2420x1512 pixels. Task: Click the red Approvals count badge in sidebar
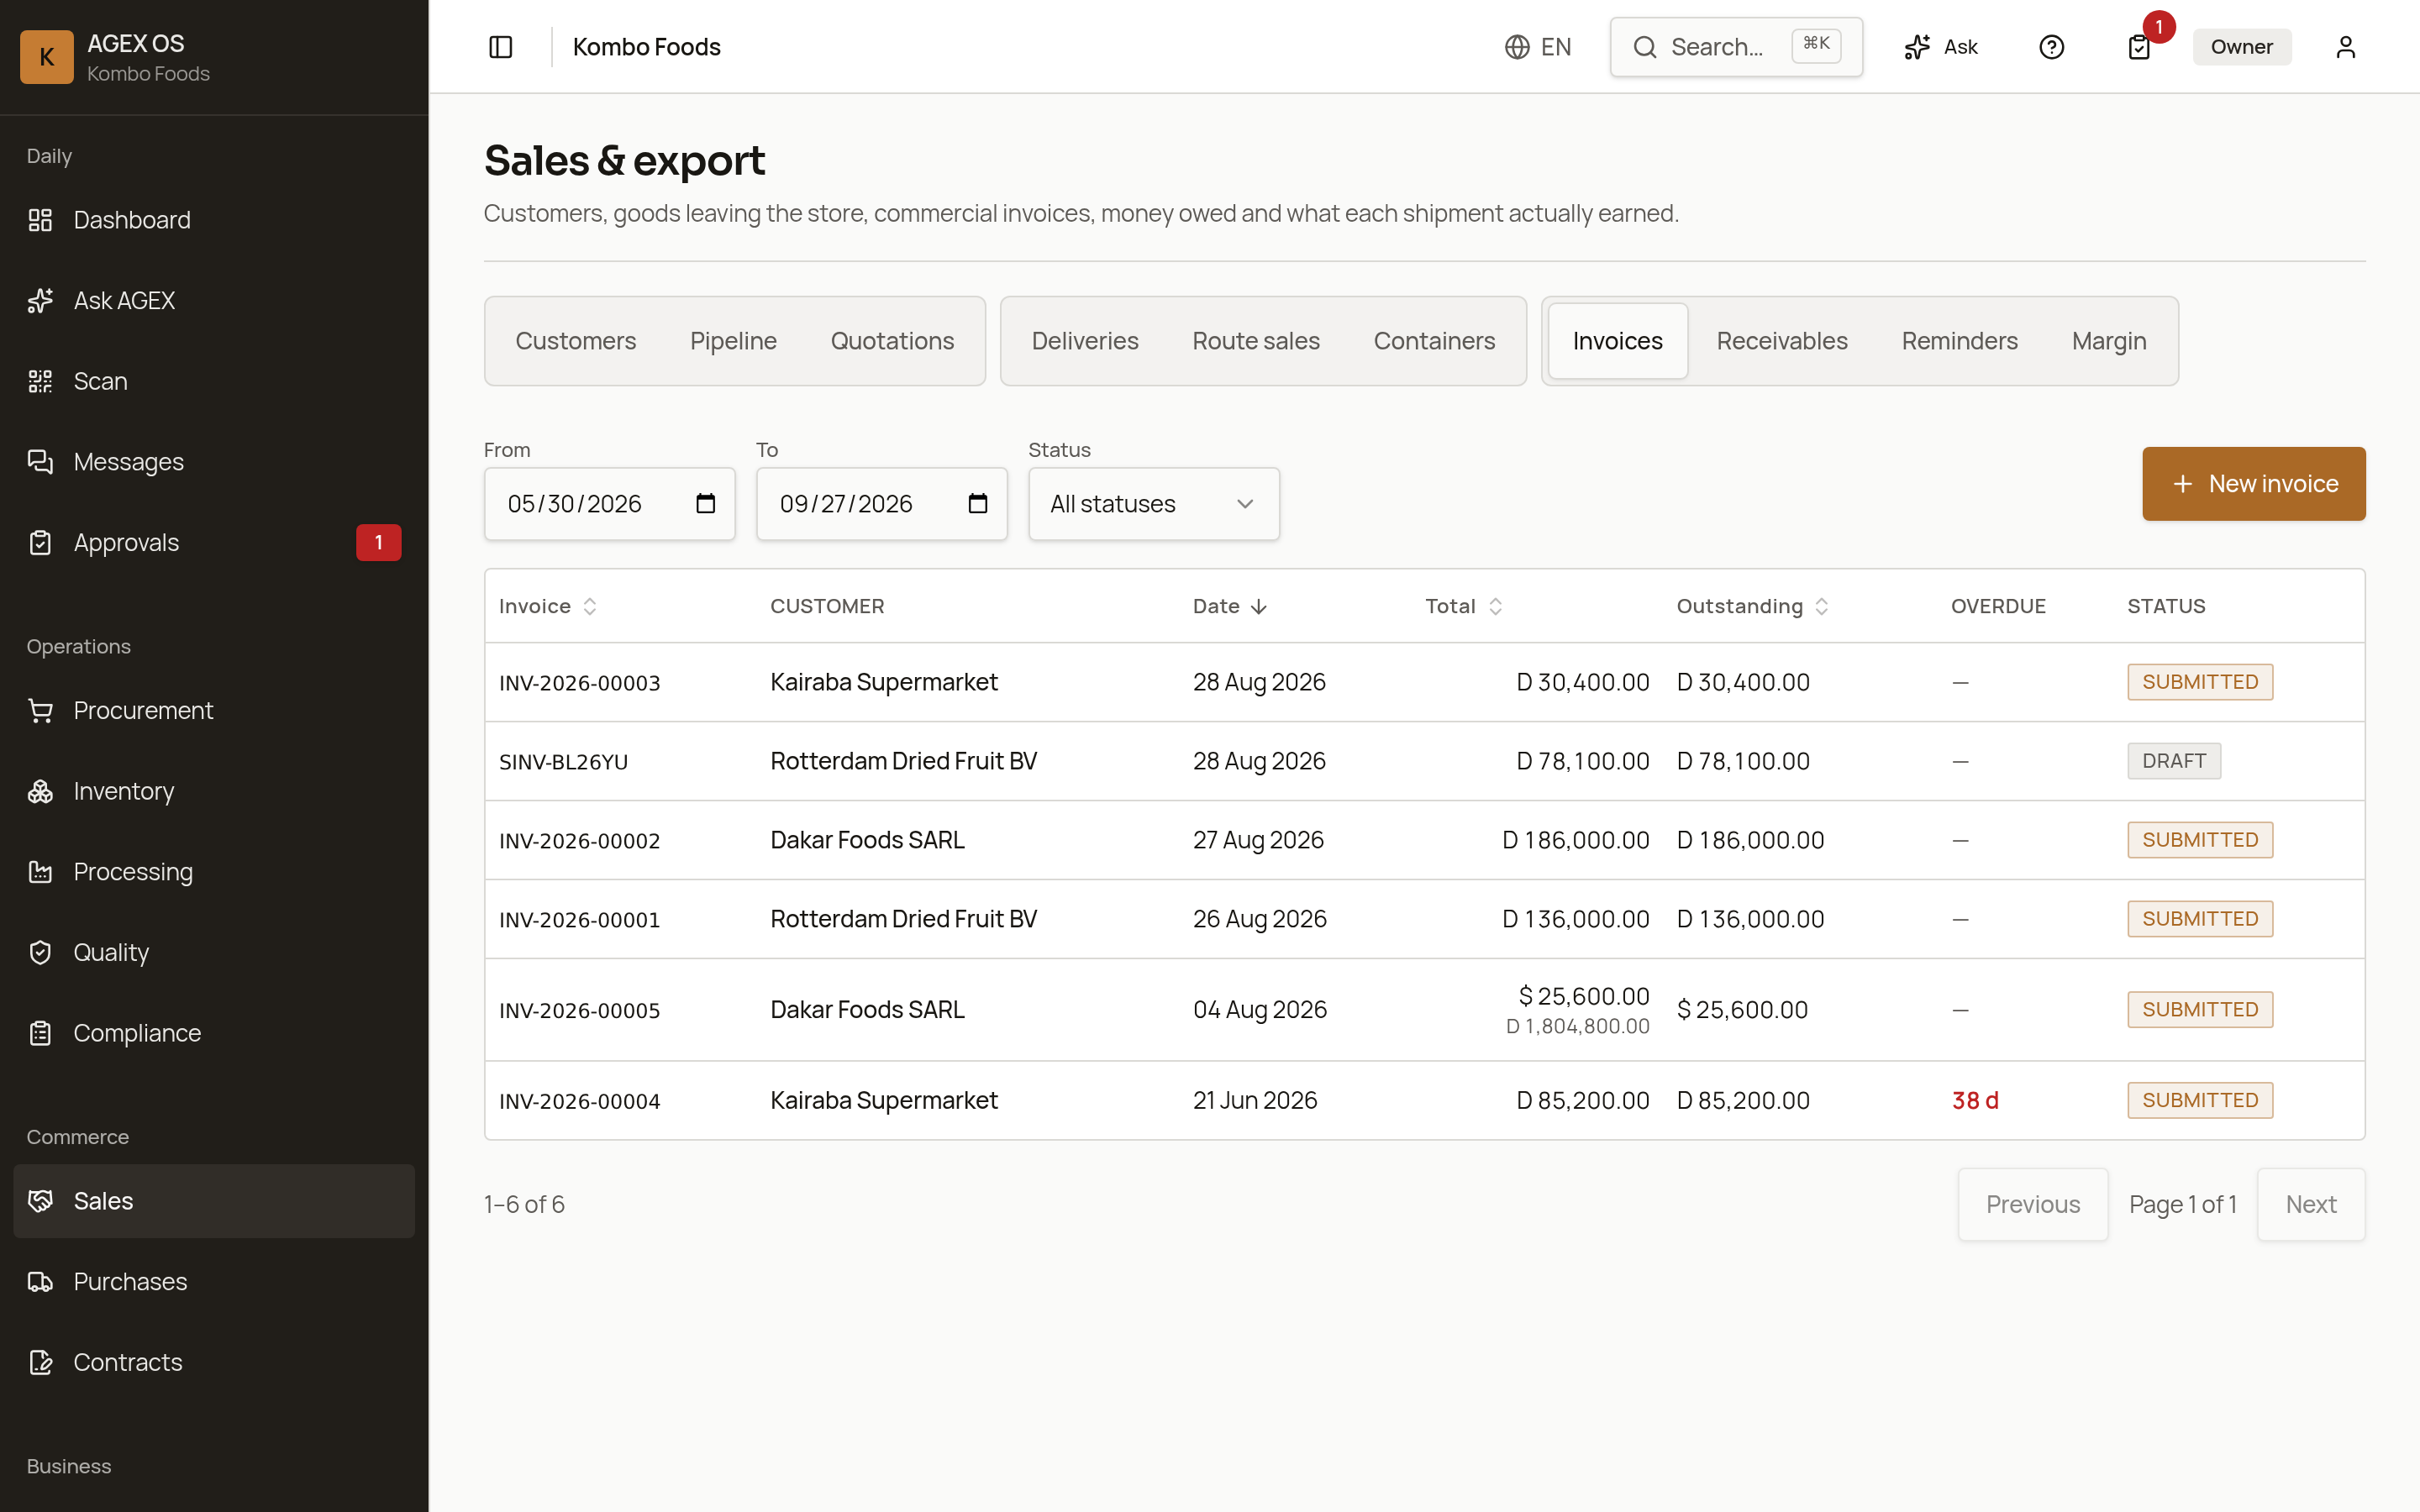[378, 543]
